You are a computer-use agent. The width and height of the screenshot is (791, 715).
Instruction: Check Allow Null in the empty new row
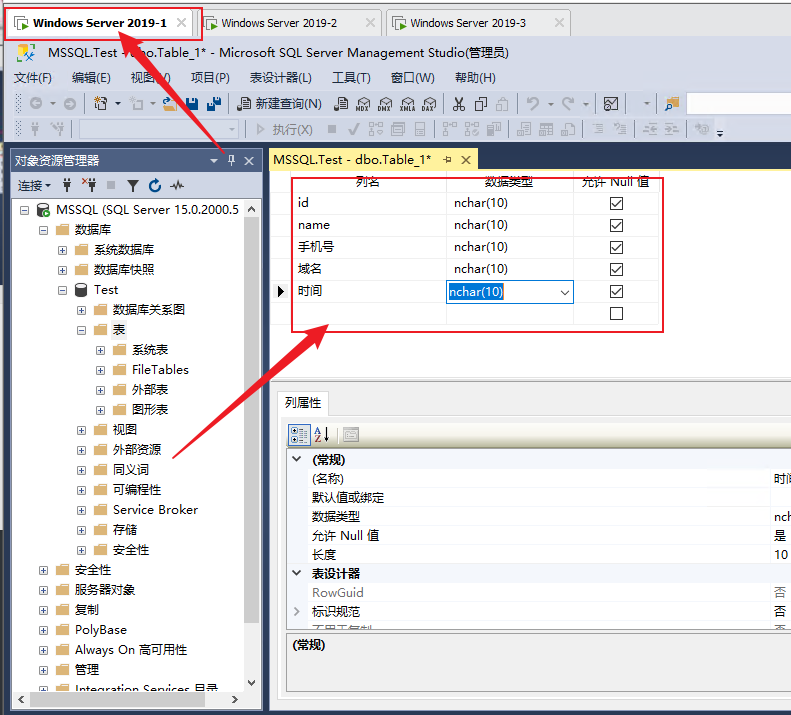(x=616, y=313)
